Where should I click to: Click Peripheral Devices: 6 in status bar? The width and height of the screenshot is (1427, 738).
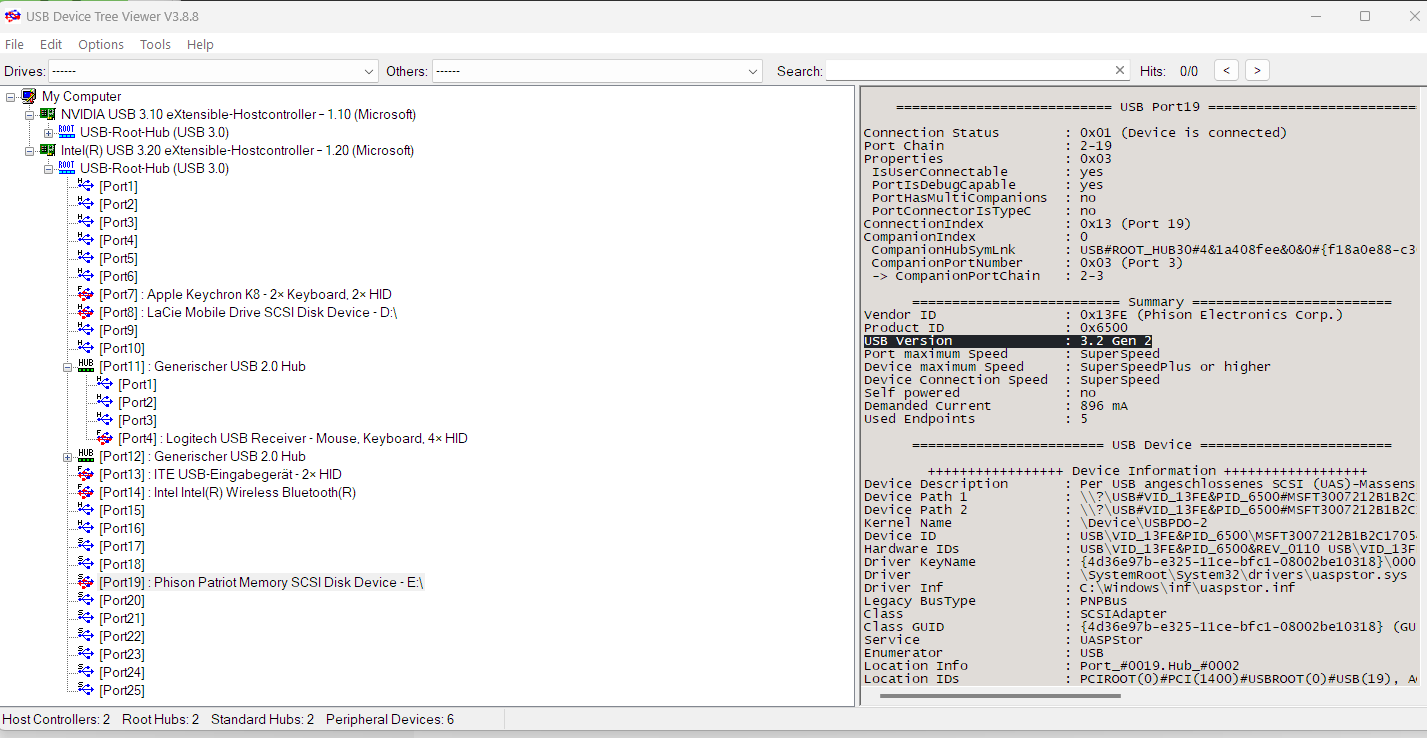[x=390, y=720]
